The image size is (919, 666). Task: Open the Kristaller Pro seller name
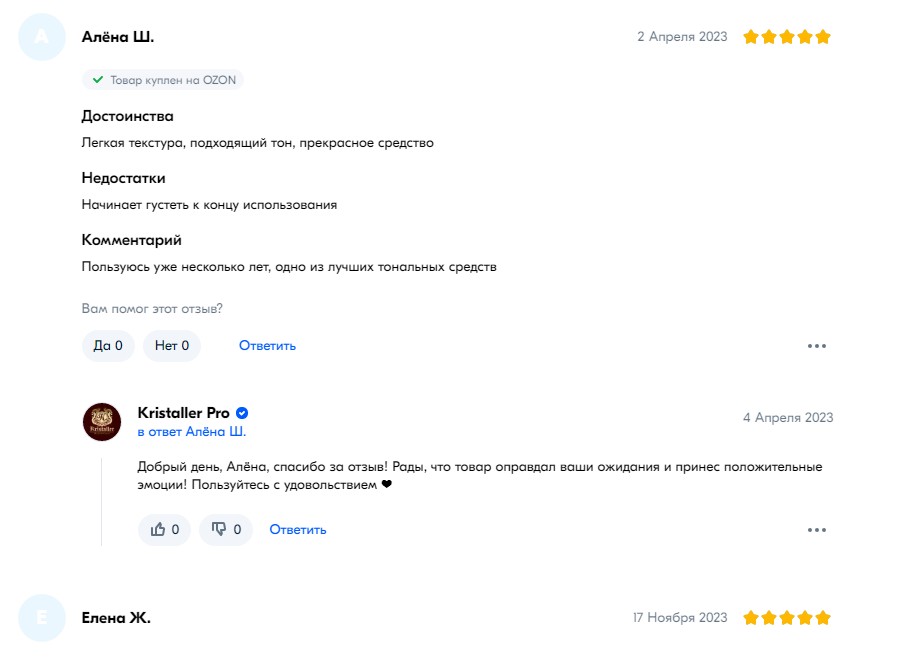(183, 413)
